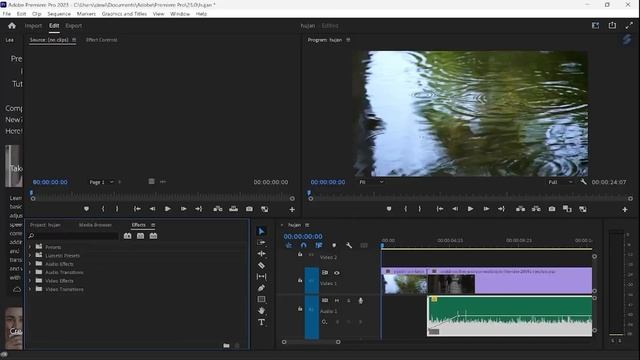
Task: Switch to the Effect Controls tab
Action: point(101,40)
